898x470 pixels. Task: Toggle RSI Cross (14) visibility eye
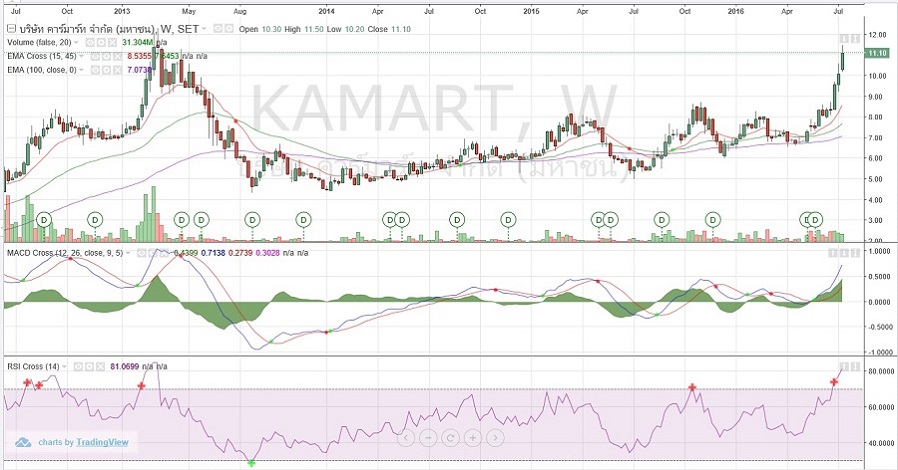[78, 366]
